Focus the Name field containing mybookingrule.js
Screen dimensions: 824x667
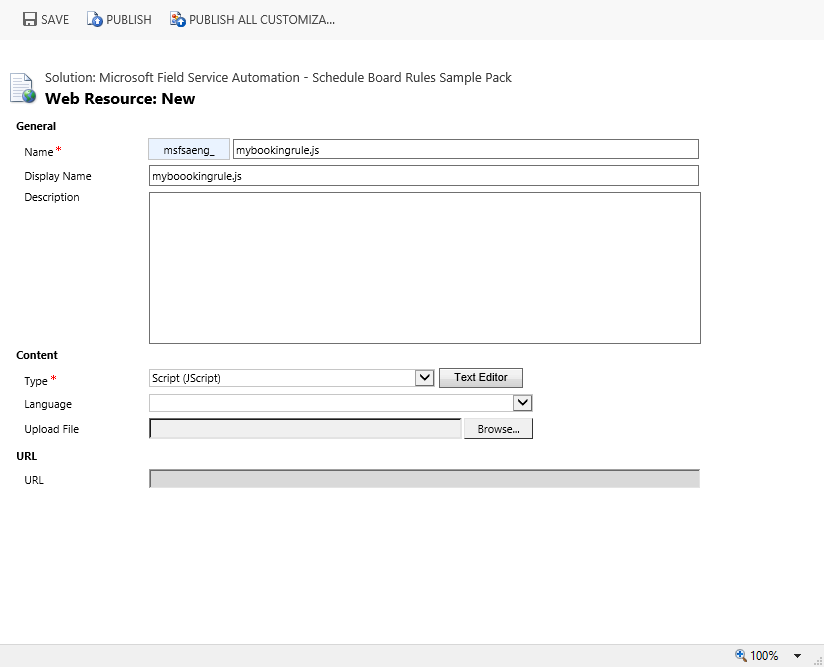tap(466, 149)
